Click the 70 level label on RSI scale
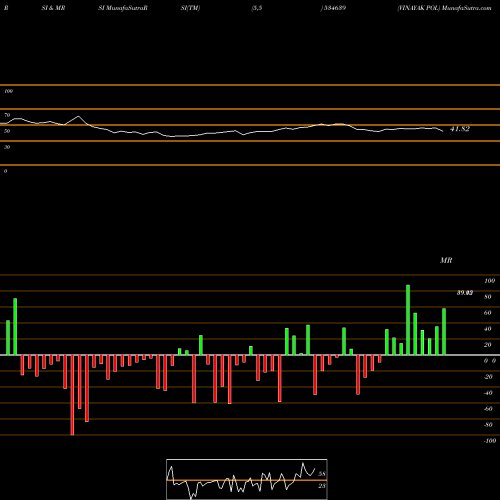This screenshot has width=500, height=500. pyautogui.click(x=7, y=115)
